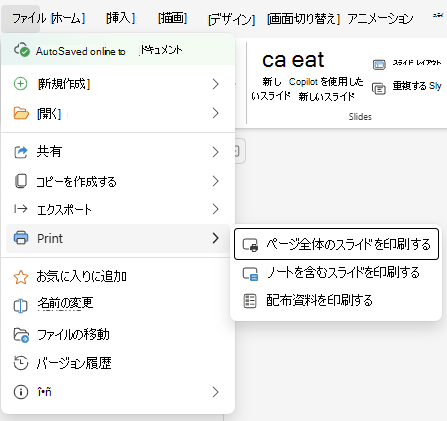Screen dimensions: 447x421
Task: Expand the コピーを作成する submenu chevron
Action: pyautogui.click(x=215, y=181)
